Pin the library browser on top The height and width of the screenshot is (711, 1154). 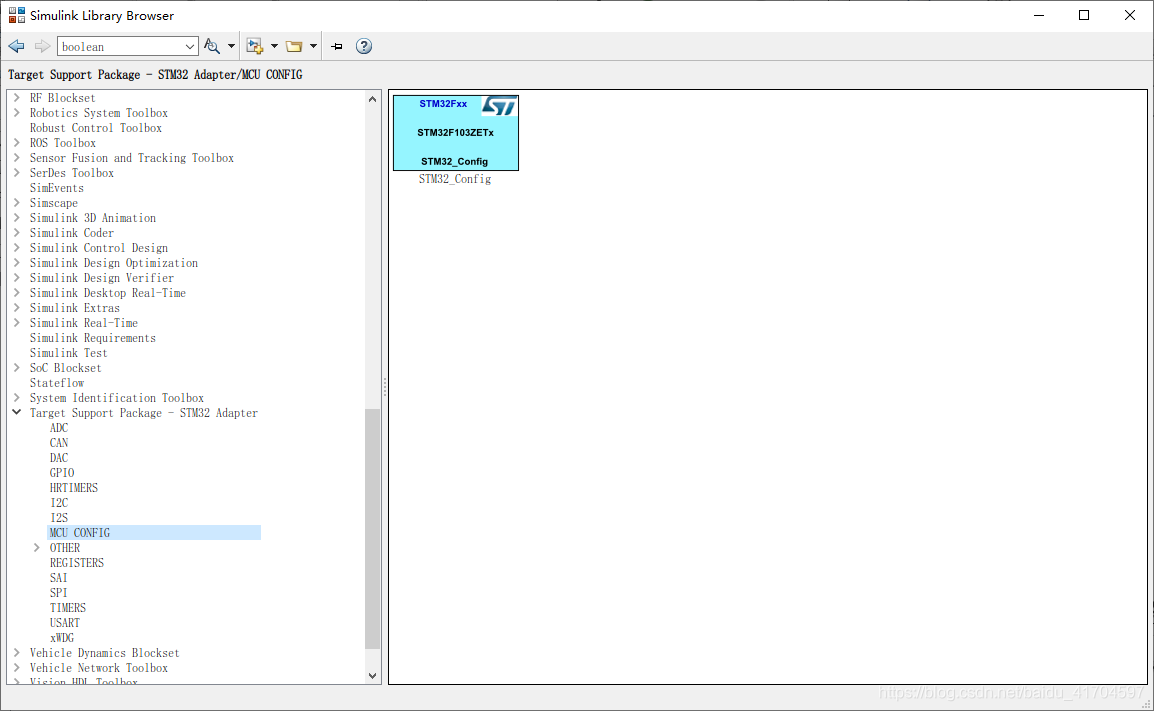point(337,46)
